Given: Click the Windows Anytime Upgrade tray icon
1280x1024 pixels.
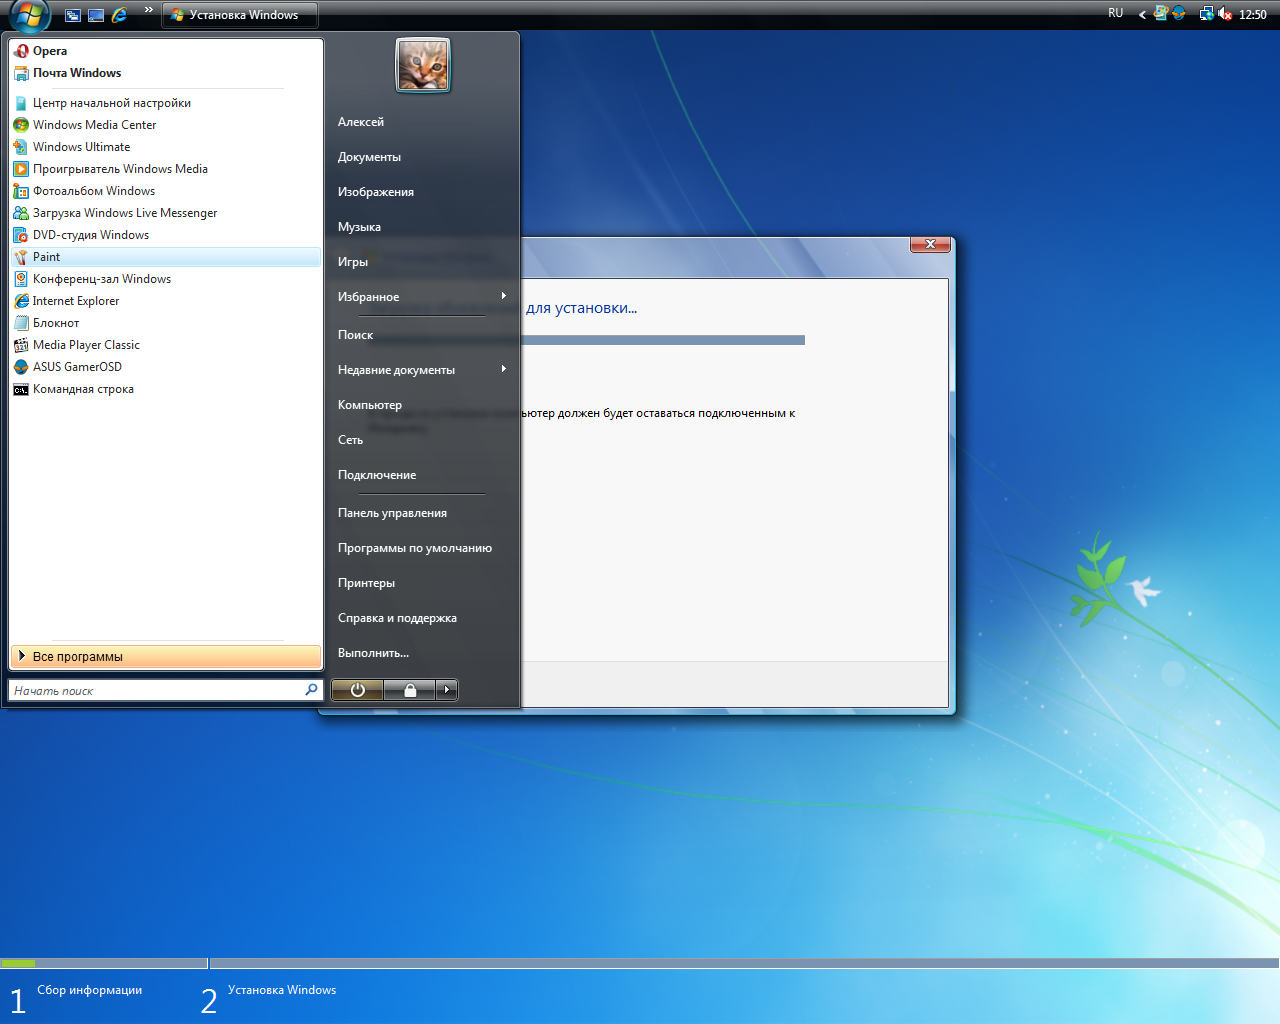Looking at the screenshot, I should [1160, 13].
